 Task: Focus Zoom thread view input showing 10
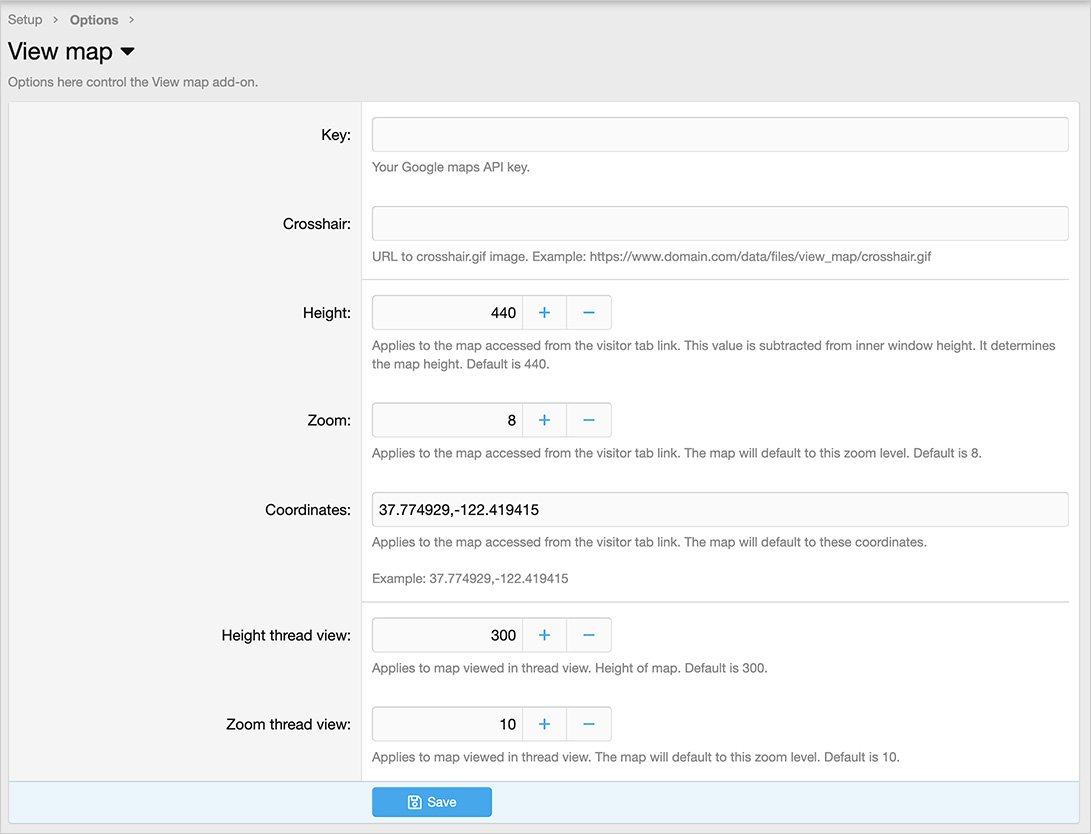447,724
